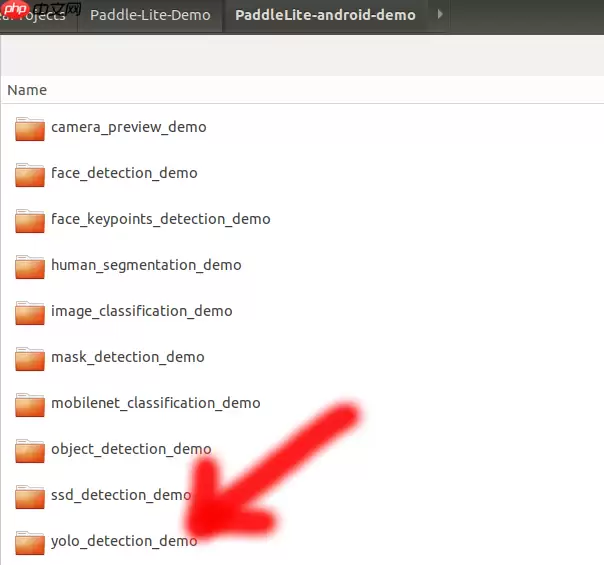
Task: Open the Projects breadcrumb in path bar
Action: pyautogui.click(x=40, y=16)
